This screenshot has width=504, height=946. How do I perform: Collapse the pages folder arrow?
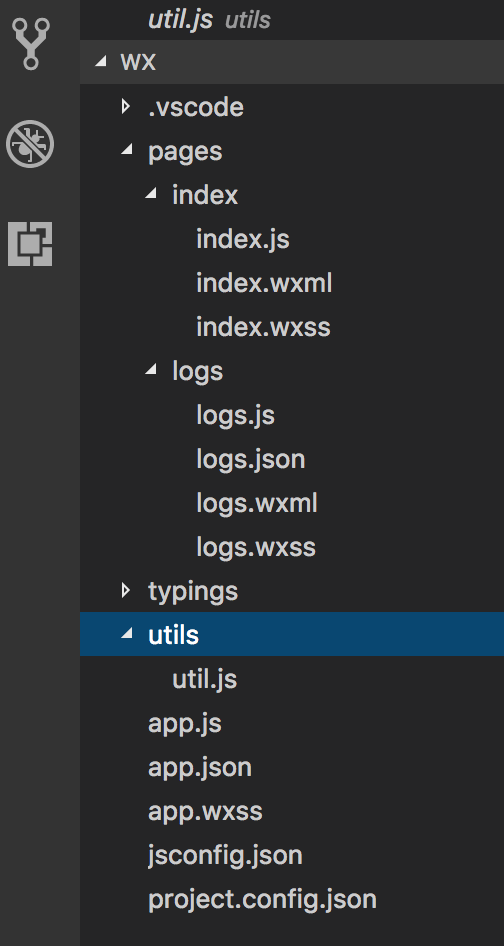pos(126,150)
